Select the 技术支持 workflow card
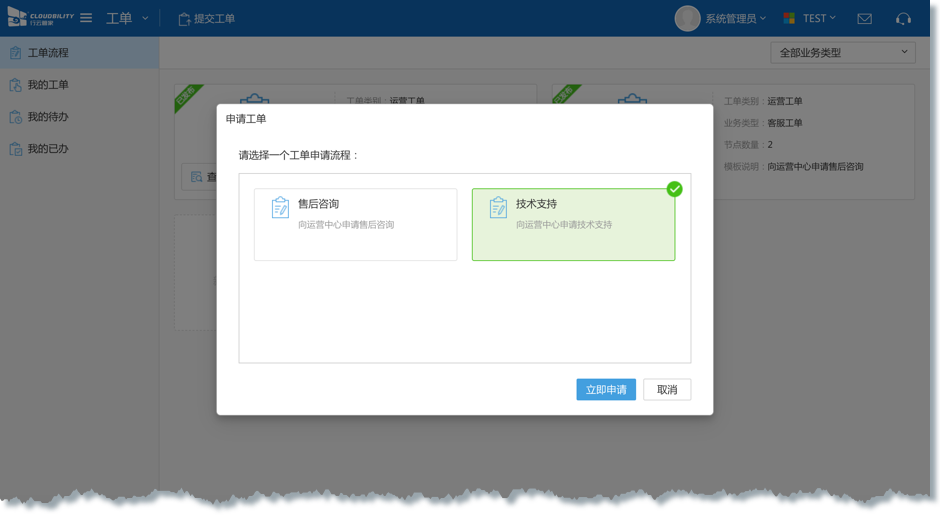Image resolution: width=940 pixels, height=516 pixels. 574,224
